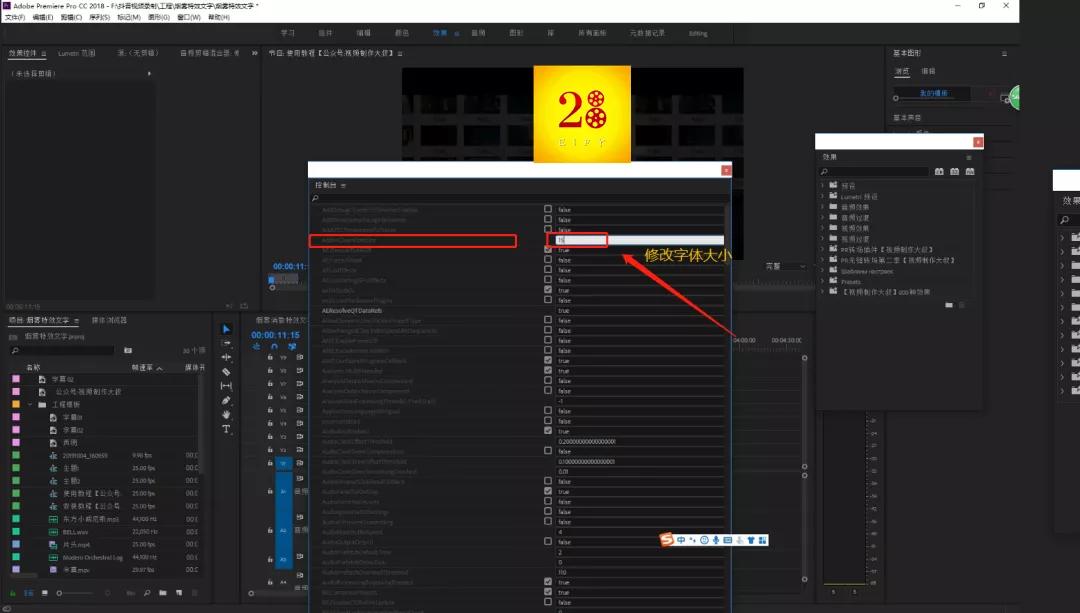Click the New Item icon in project panel
The width and height of the screenshot is (1080, 613).
pos(179,593)
